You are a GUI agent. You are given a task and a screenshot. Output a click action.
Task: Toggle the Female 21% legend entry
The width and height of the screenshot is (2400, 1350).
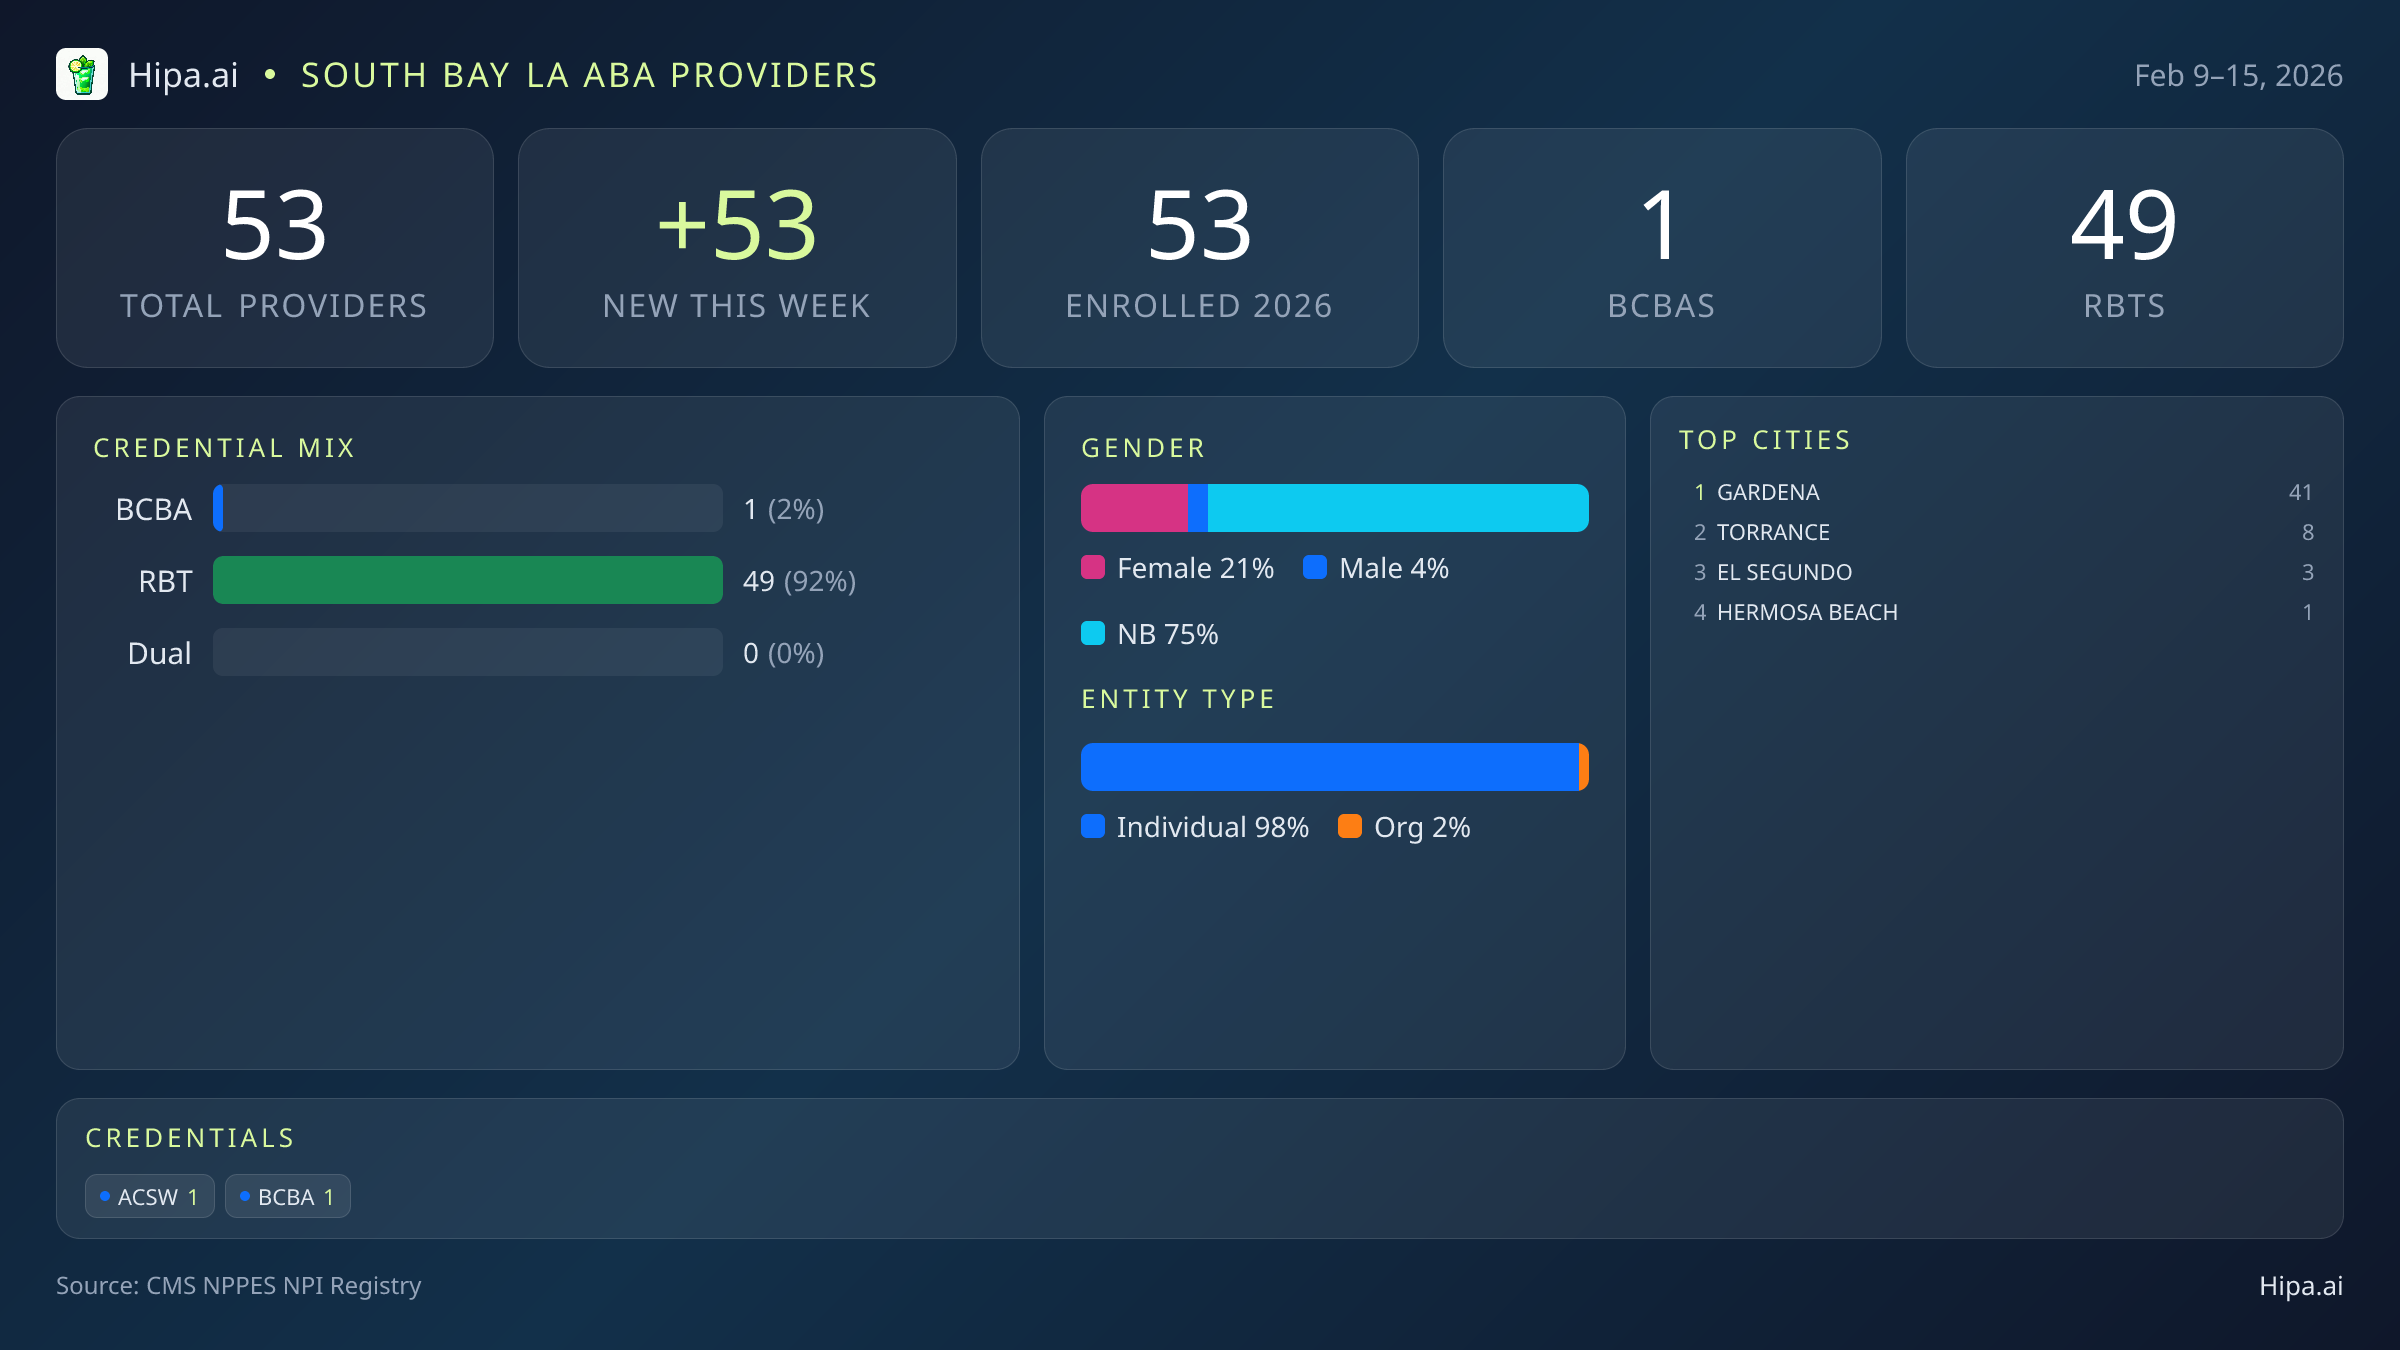click(1178, 567)
